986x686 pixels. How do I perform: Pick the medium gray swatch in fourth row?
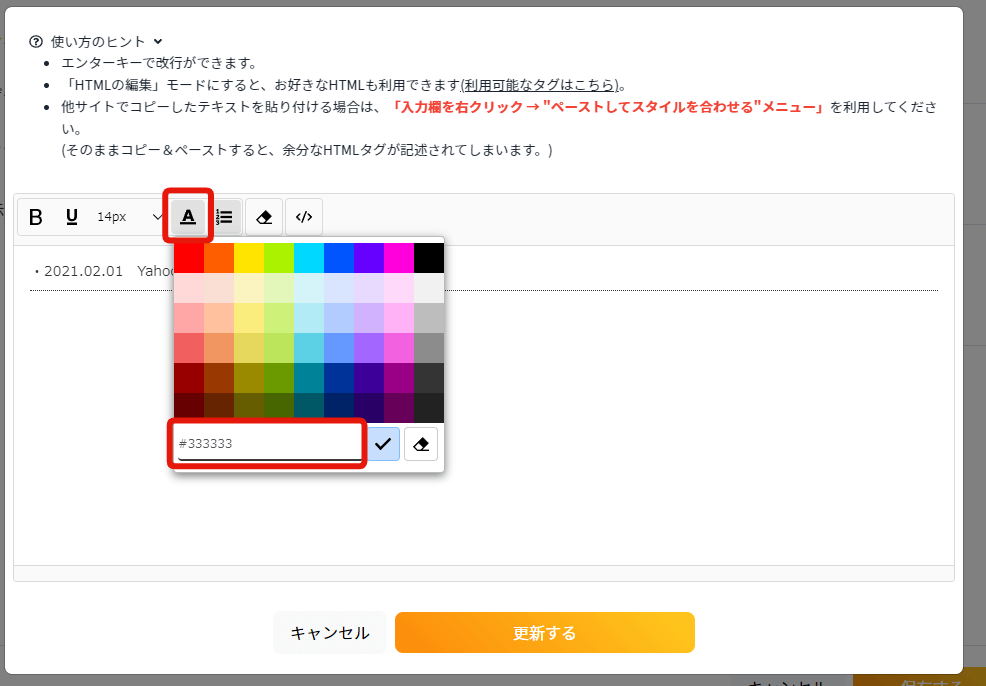(429, 348)
